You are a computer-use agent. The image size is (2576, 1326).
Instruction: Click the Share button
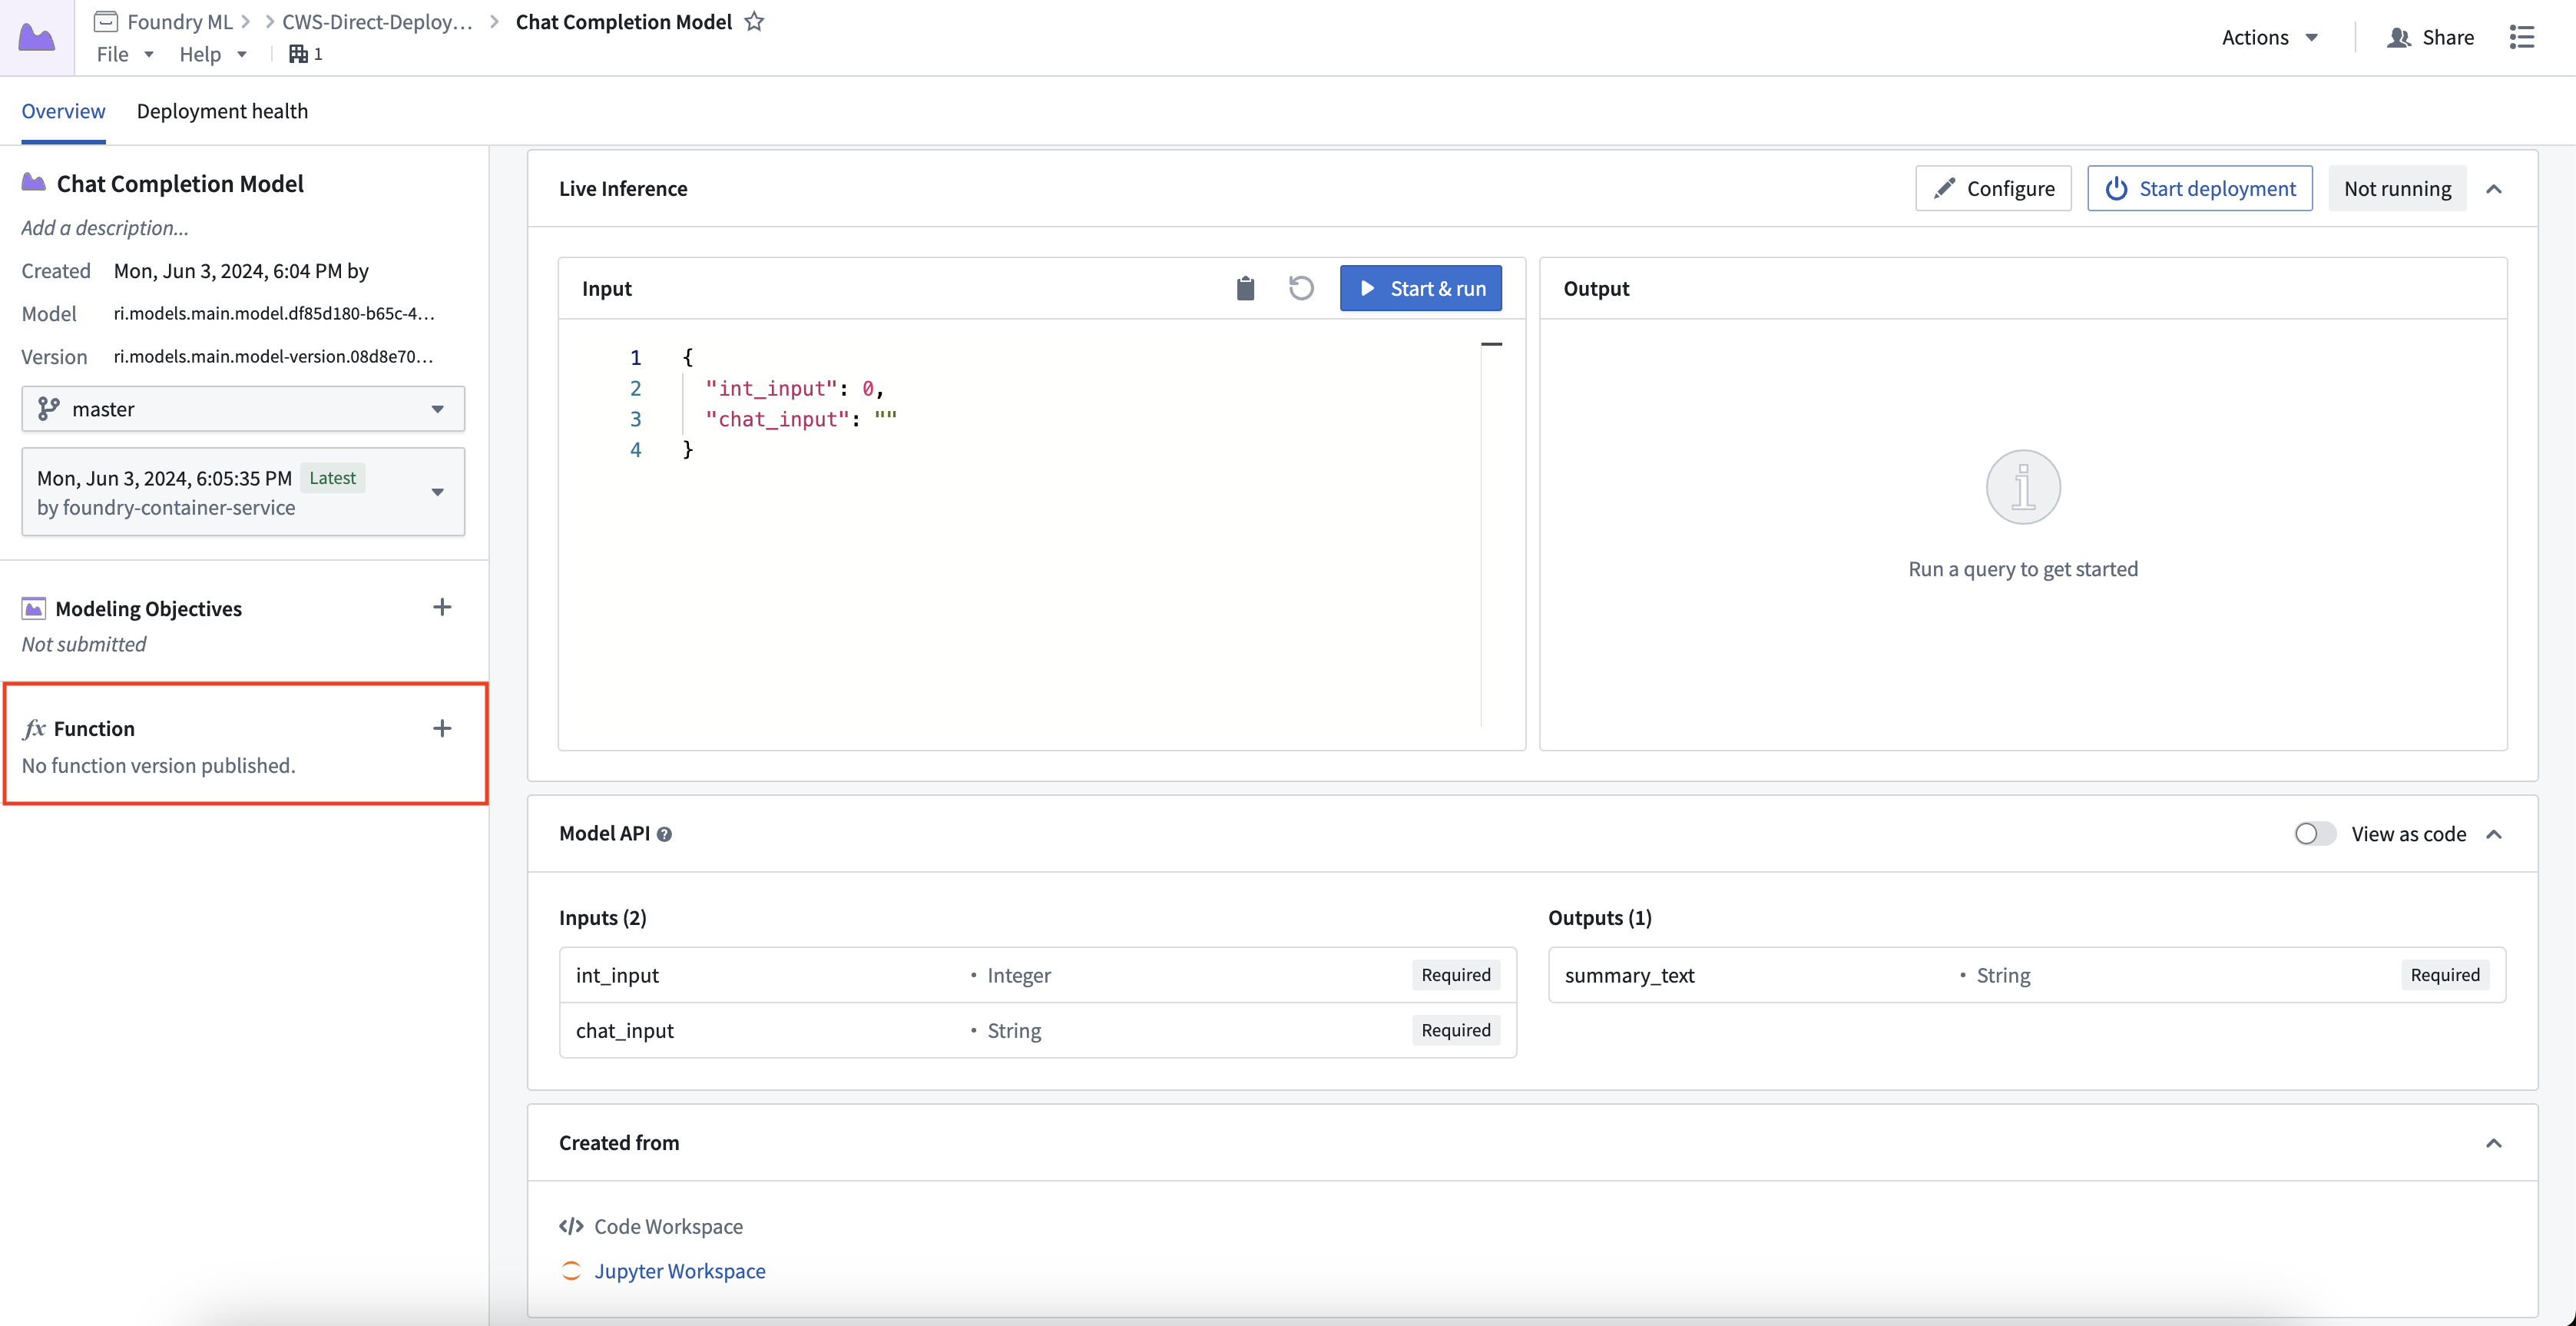pyautogui.click(x=2430, y=37)
